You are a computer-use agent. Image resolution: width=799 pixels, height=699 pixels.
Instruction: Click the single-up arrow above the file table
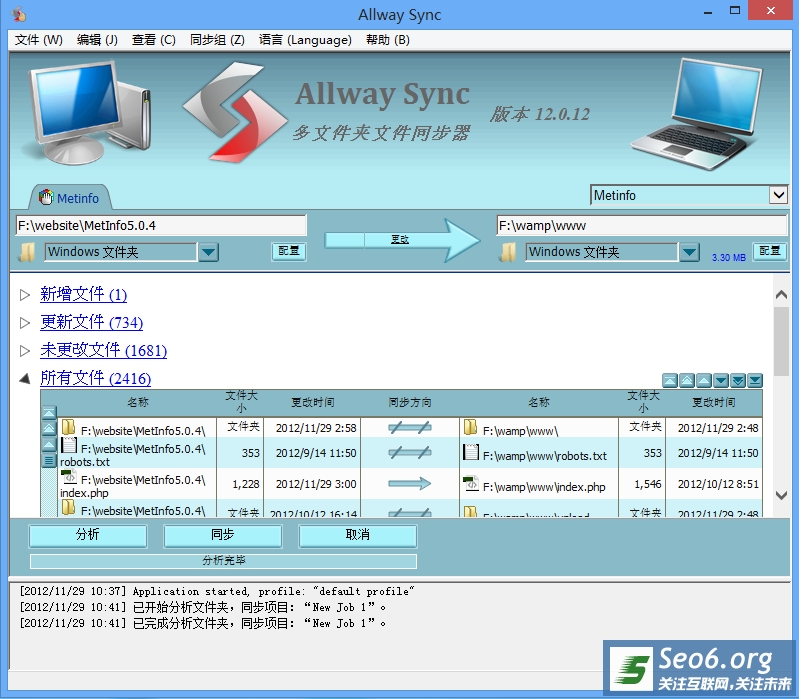coord(704,380)
